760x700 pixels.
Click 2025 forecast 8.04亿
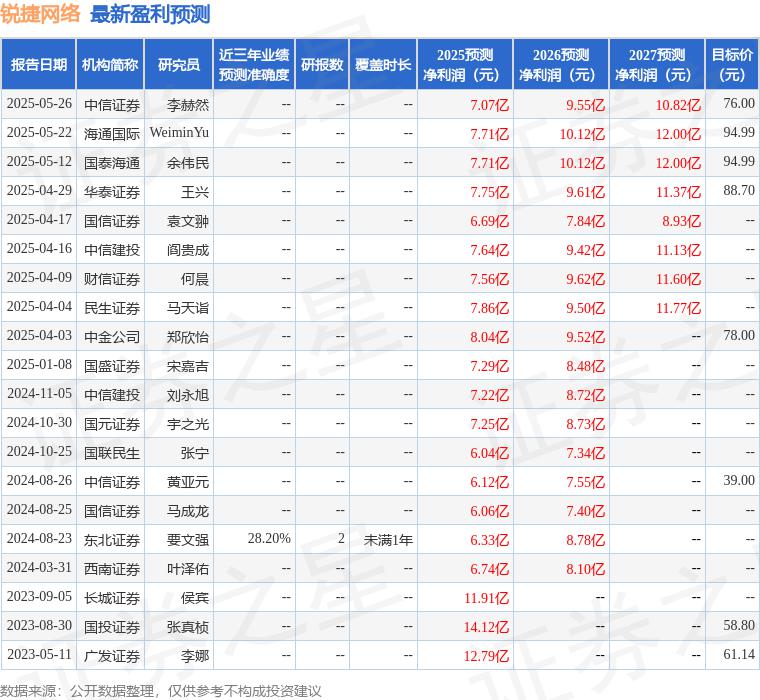point(490,337)
